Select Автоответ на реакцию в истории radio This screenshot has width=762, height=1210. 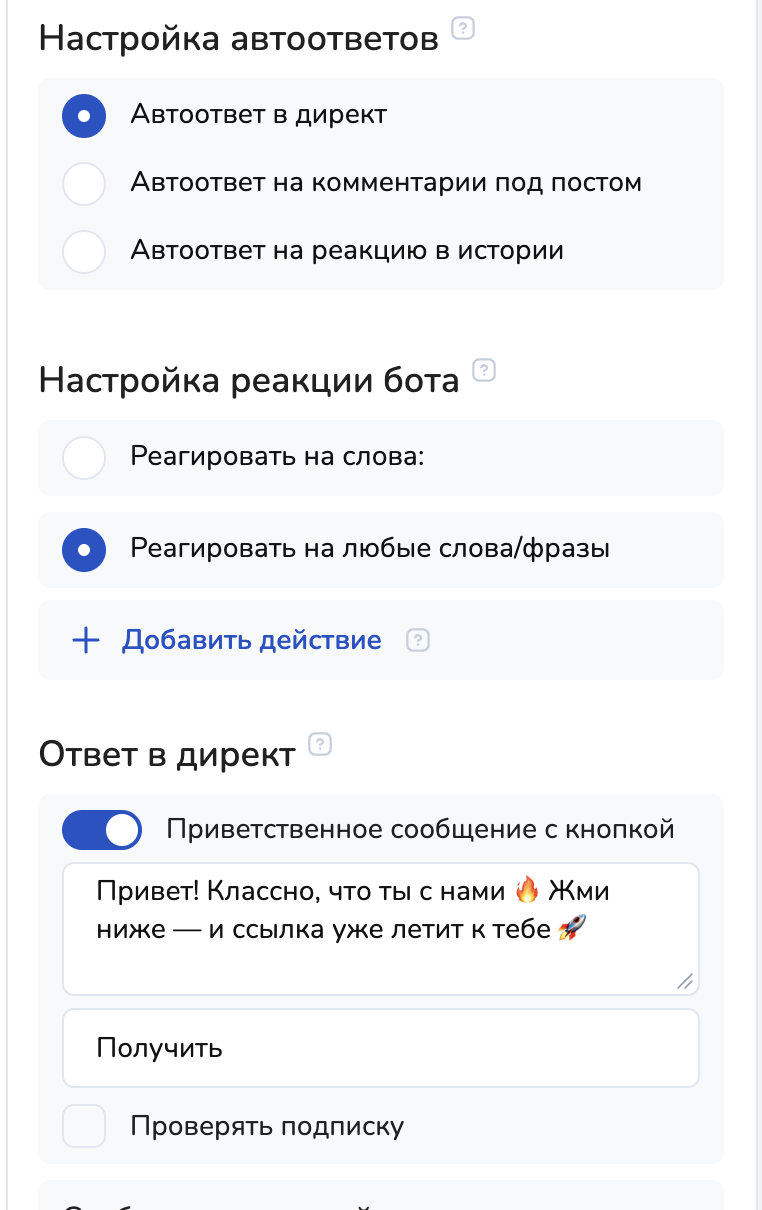pyautogui.click(x=84, y=251)
